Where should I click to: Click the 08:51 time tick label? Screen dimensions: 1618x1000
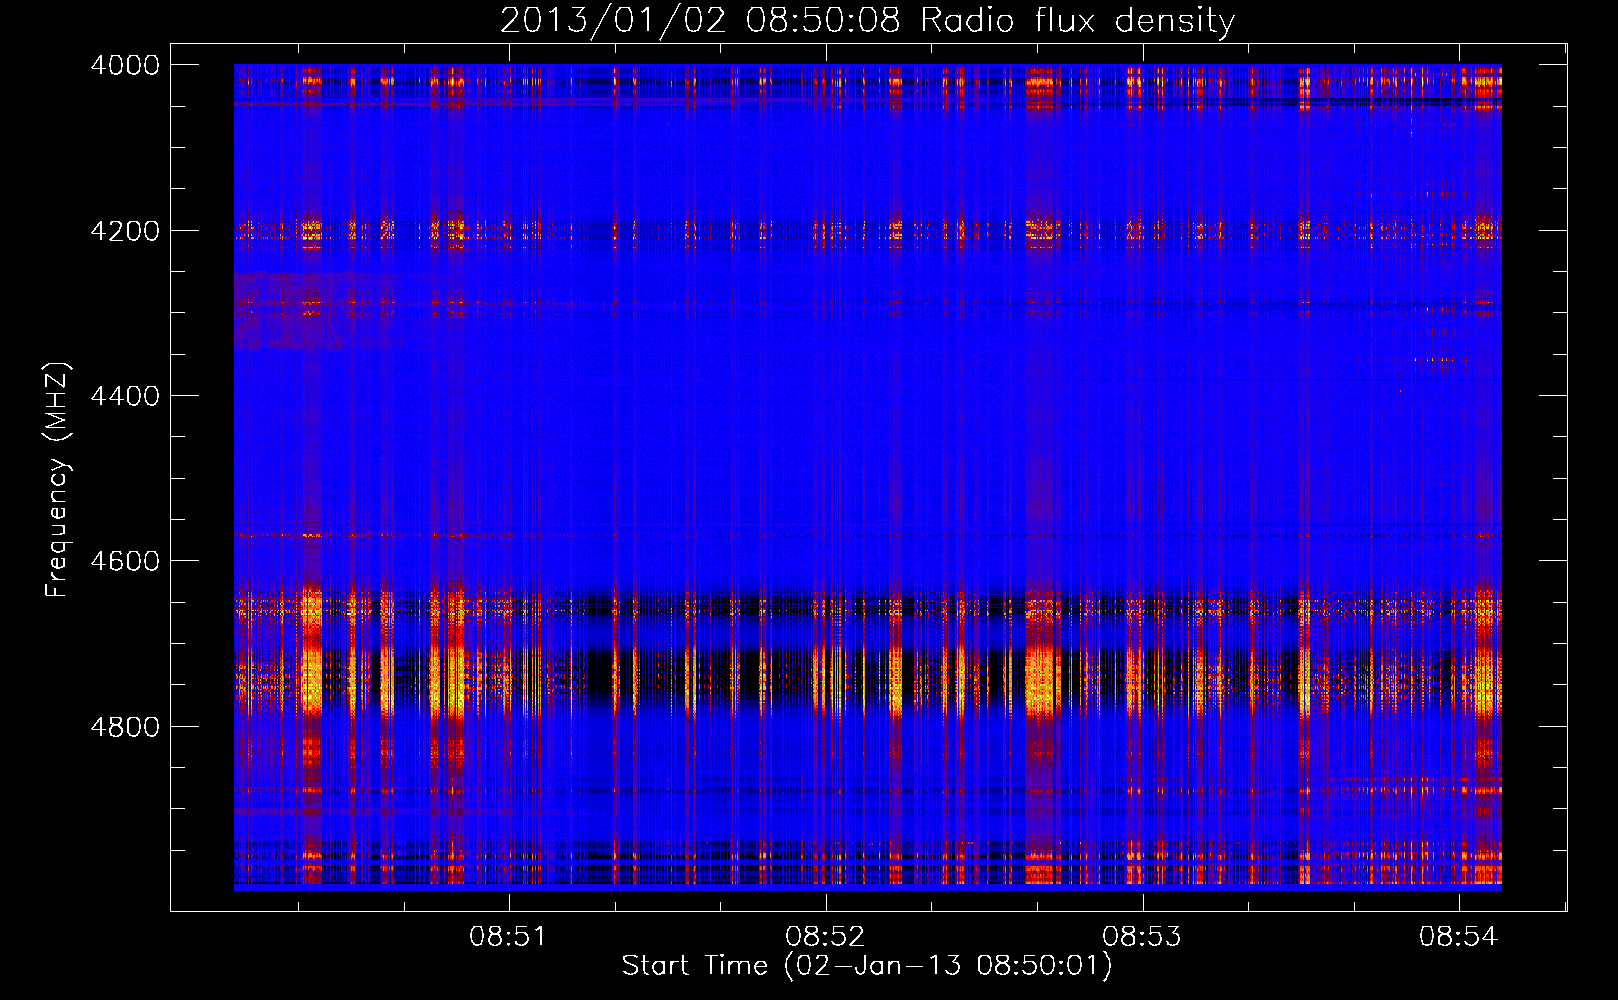[510, 937]
